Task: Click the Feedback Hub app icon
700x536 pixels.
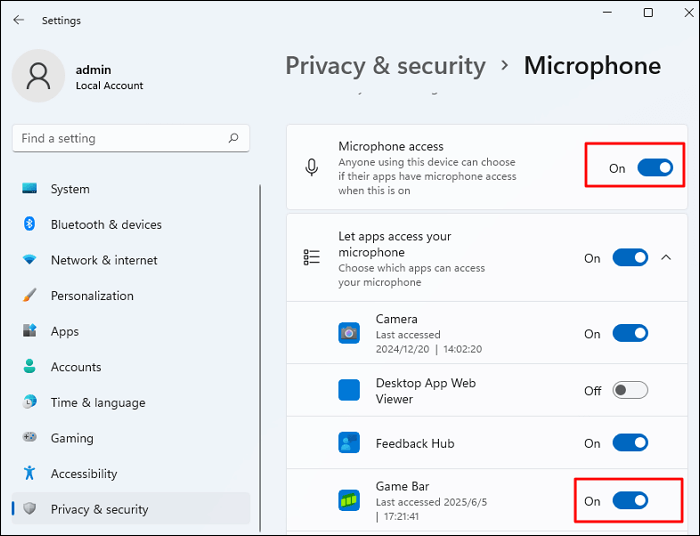Action: pos(349,443)
